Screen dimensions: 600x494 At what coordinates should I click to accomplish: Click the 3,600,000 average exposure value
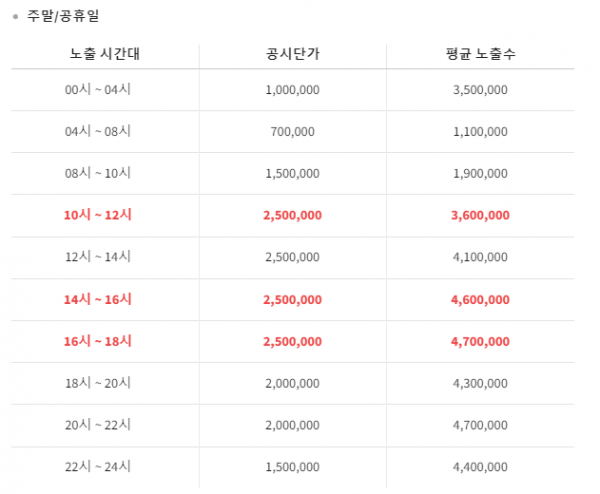(480, 215)
